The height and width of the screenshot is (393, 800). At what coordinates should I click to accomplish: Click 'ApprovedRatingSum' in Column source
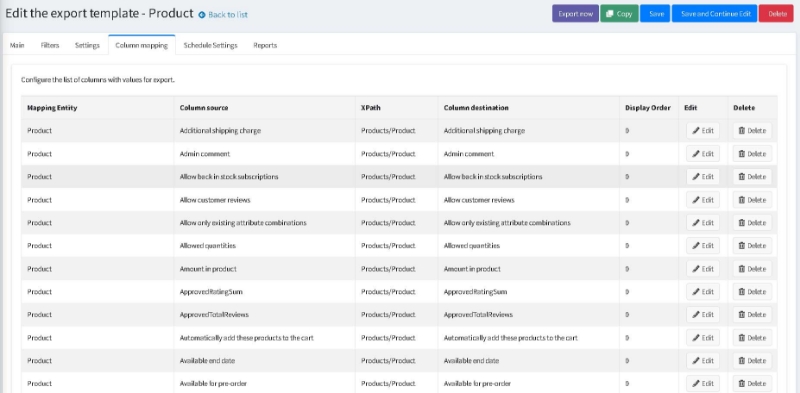211,292
